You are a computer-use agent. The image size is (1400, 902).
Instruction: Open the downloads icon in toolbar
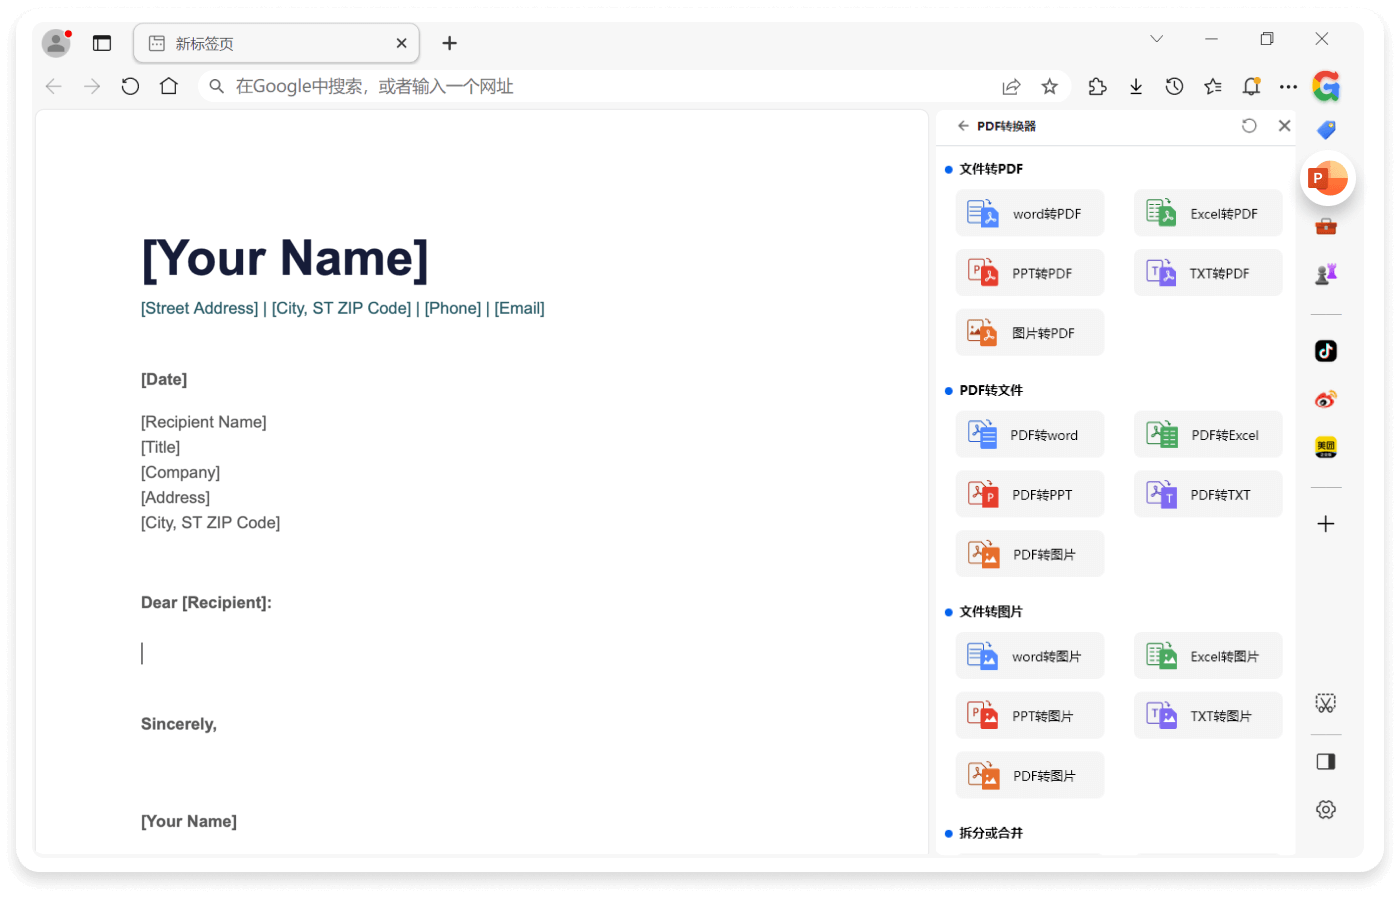[x=1136, y=87]
